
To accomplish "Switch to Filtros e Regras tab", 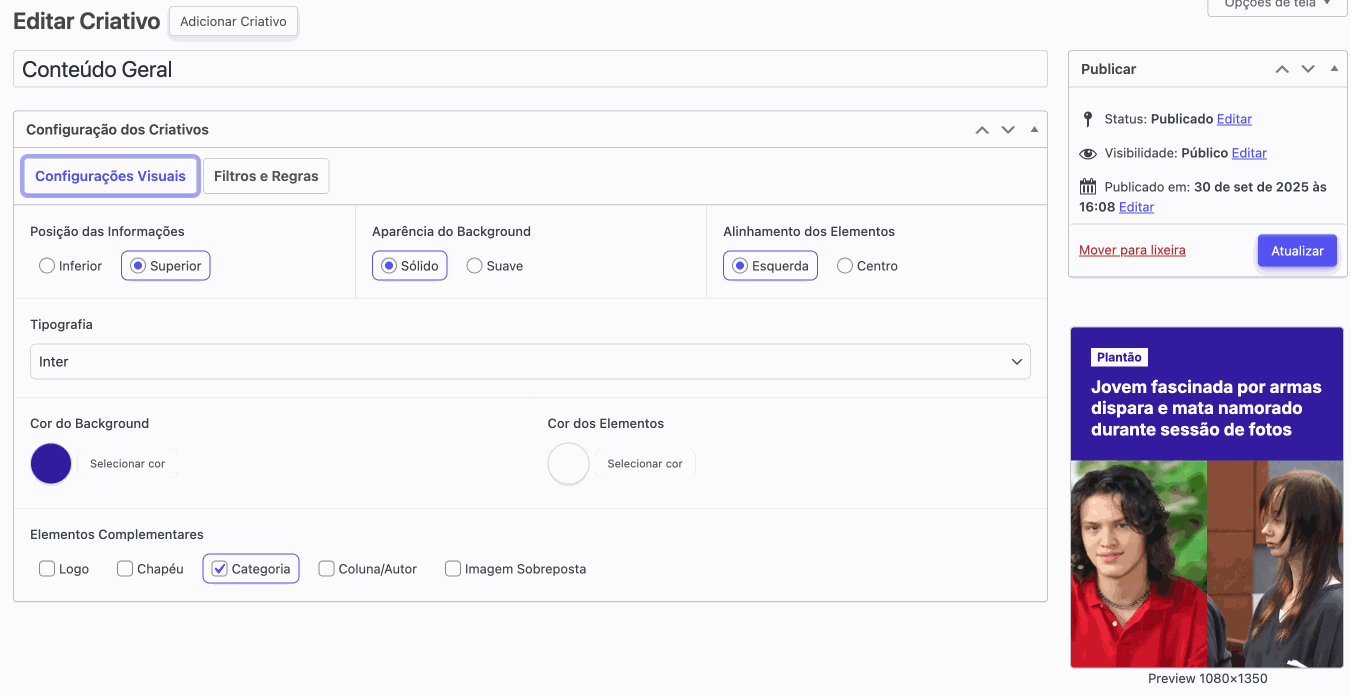I will click(266, 176).
